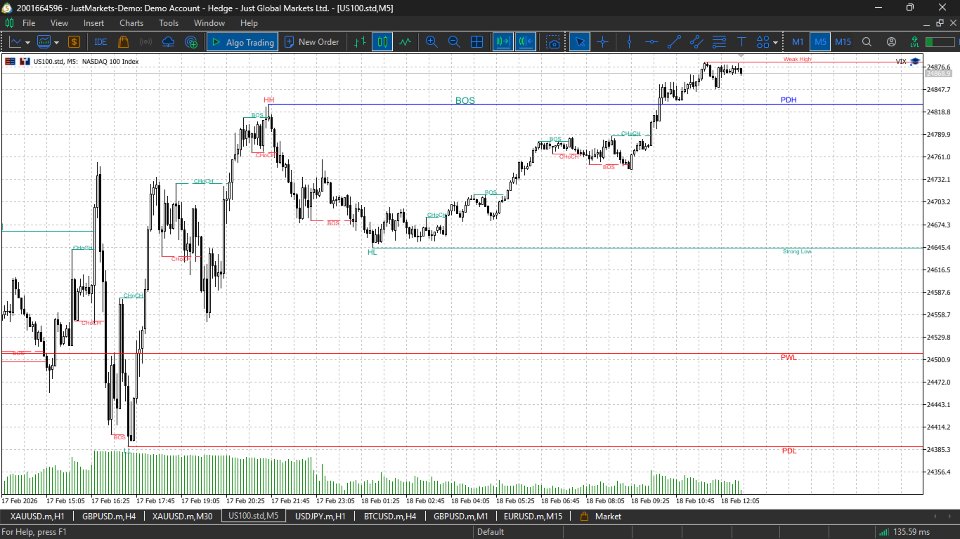Click the New Order button

[x=312, y=42]
